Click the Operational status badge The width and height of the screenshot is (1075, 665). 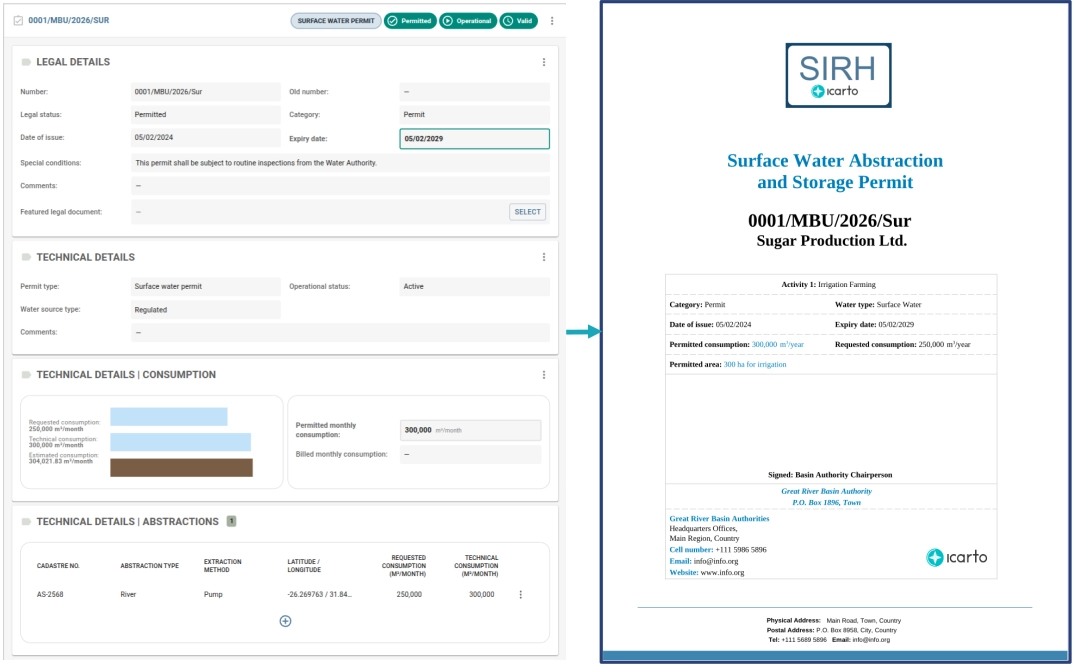coord(468,21)
